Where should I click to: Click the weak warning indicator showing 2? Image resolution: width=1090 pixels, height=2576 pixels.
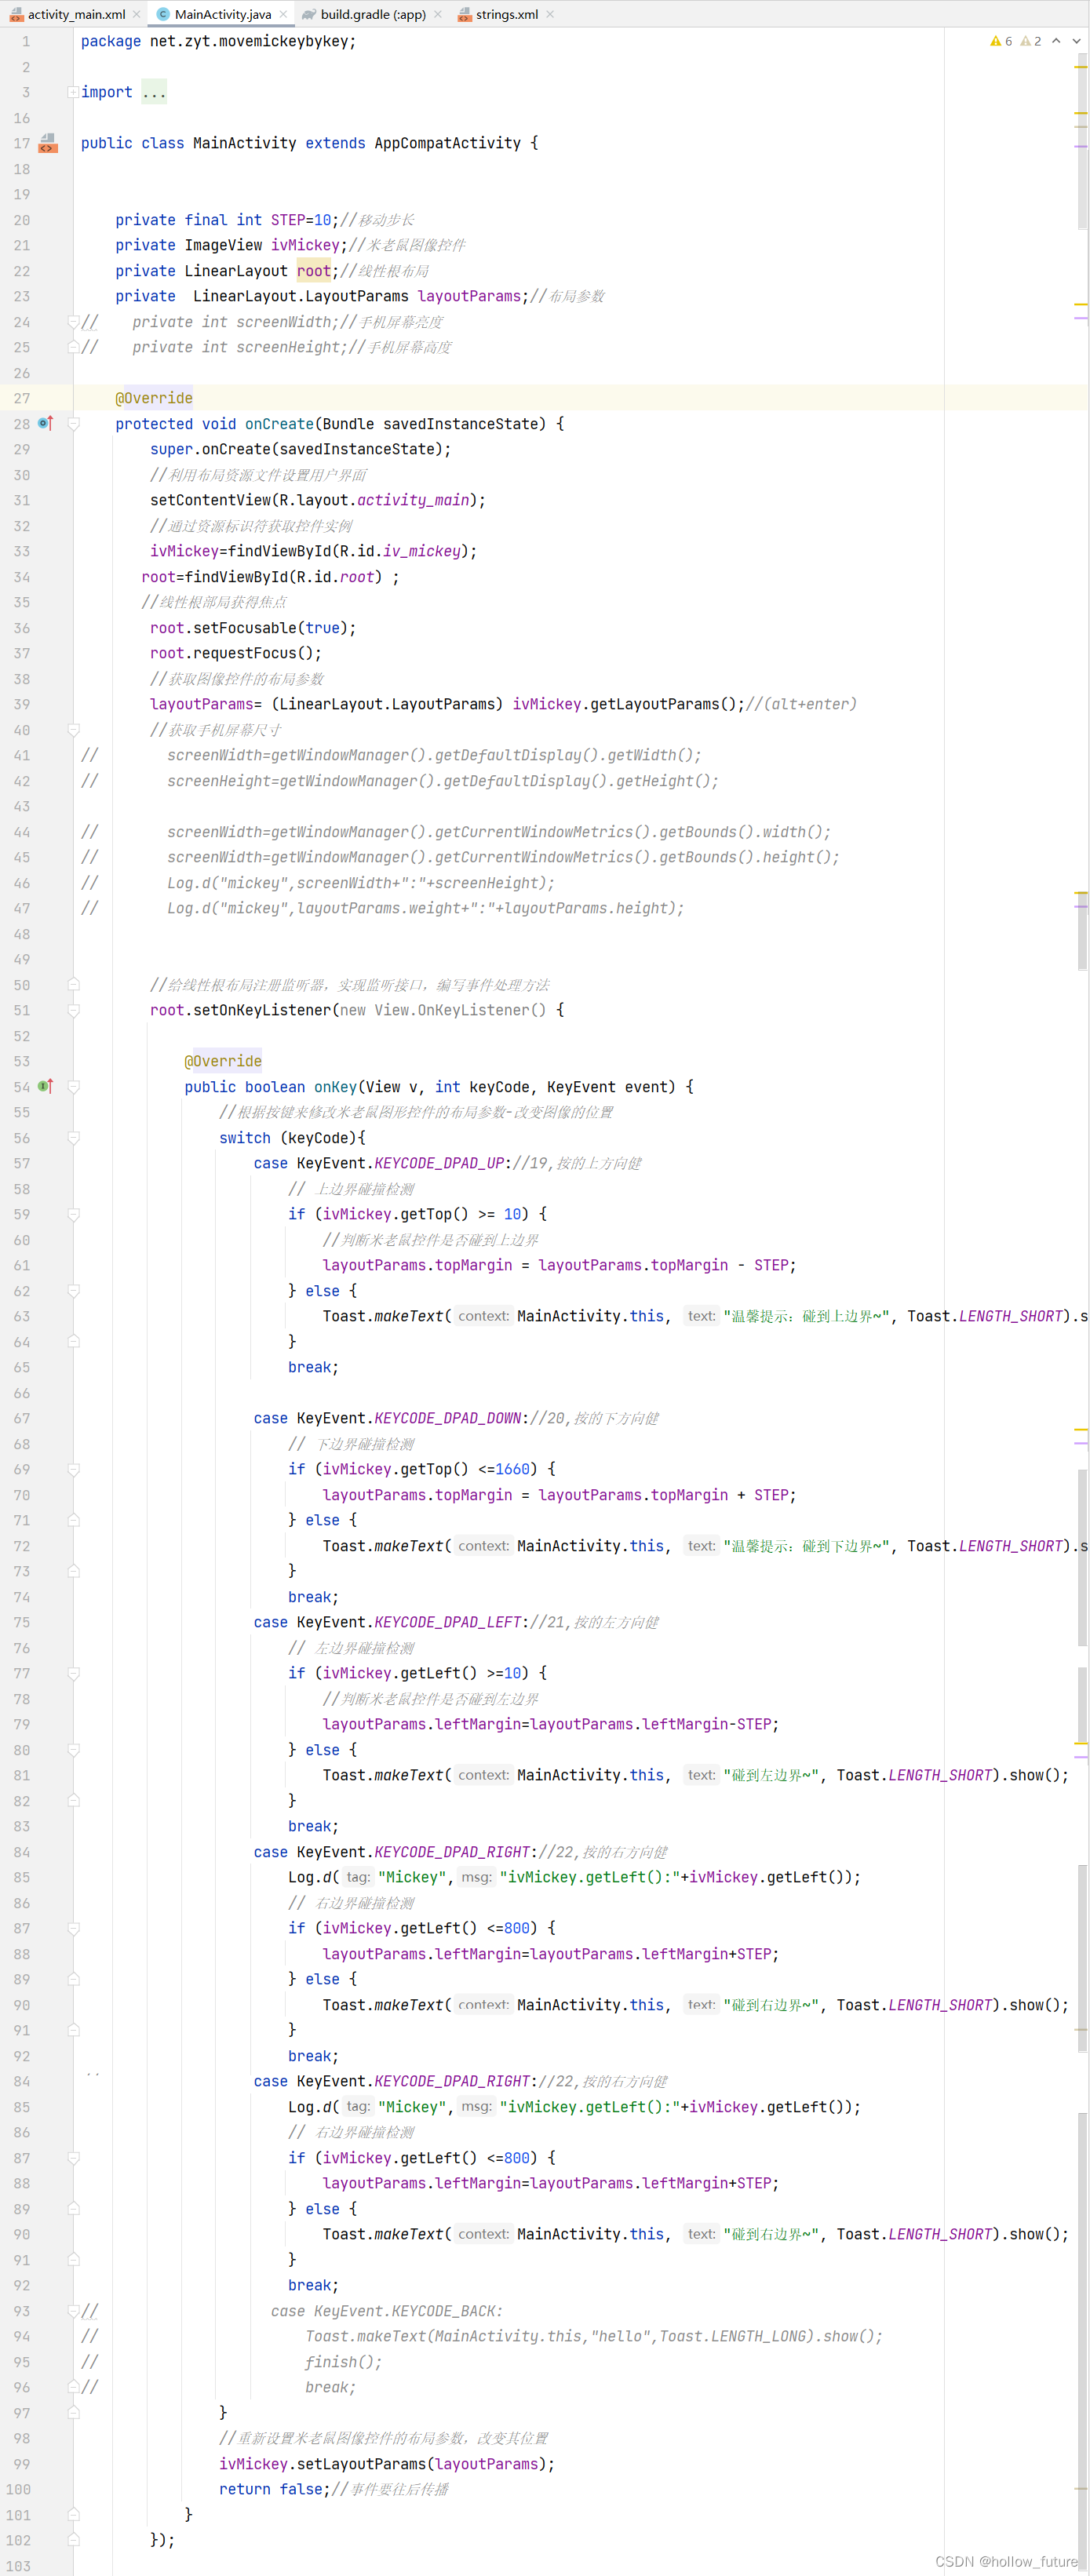coord(1031,41)
